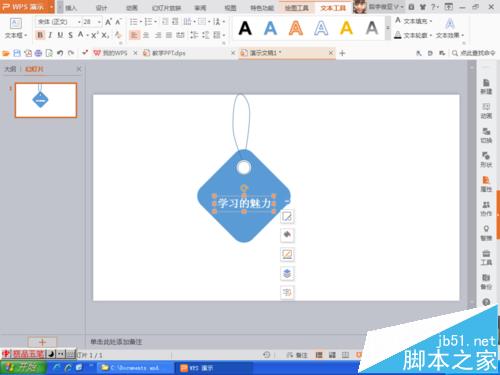Select slide 1 thumbnail
The height and width of the screenshot is (375, 500).
tap(46, 100)
